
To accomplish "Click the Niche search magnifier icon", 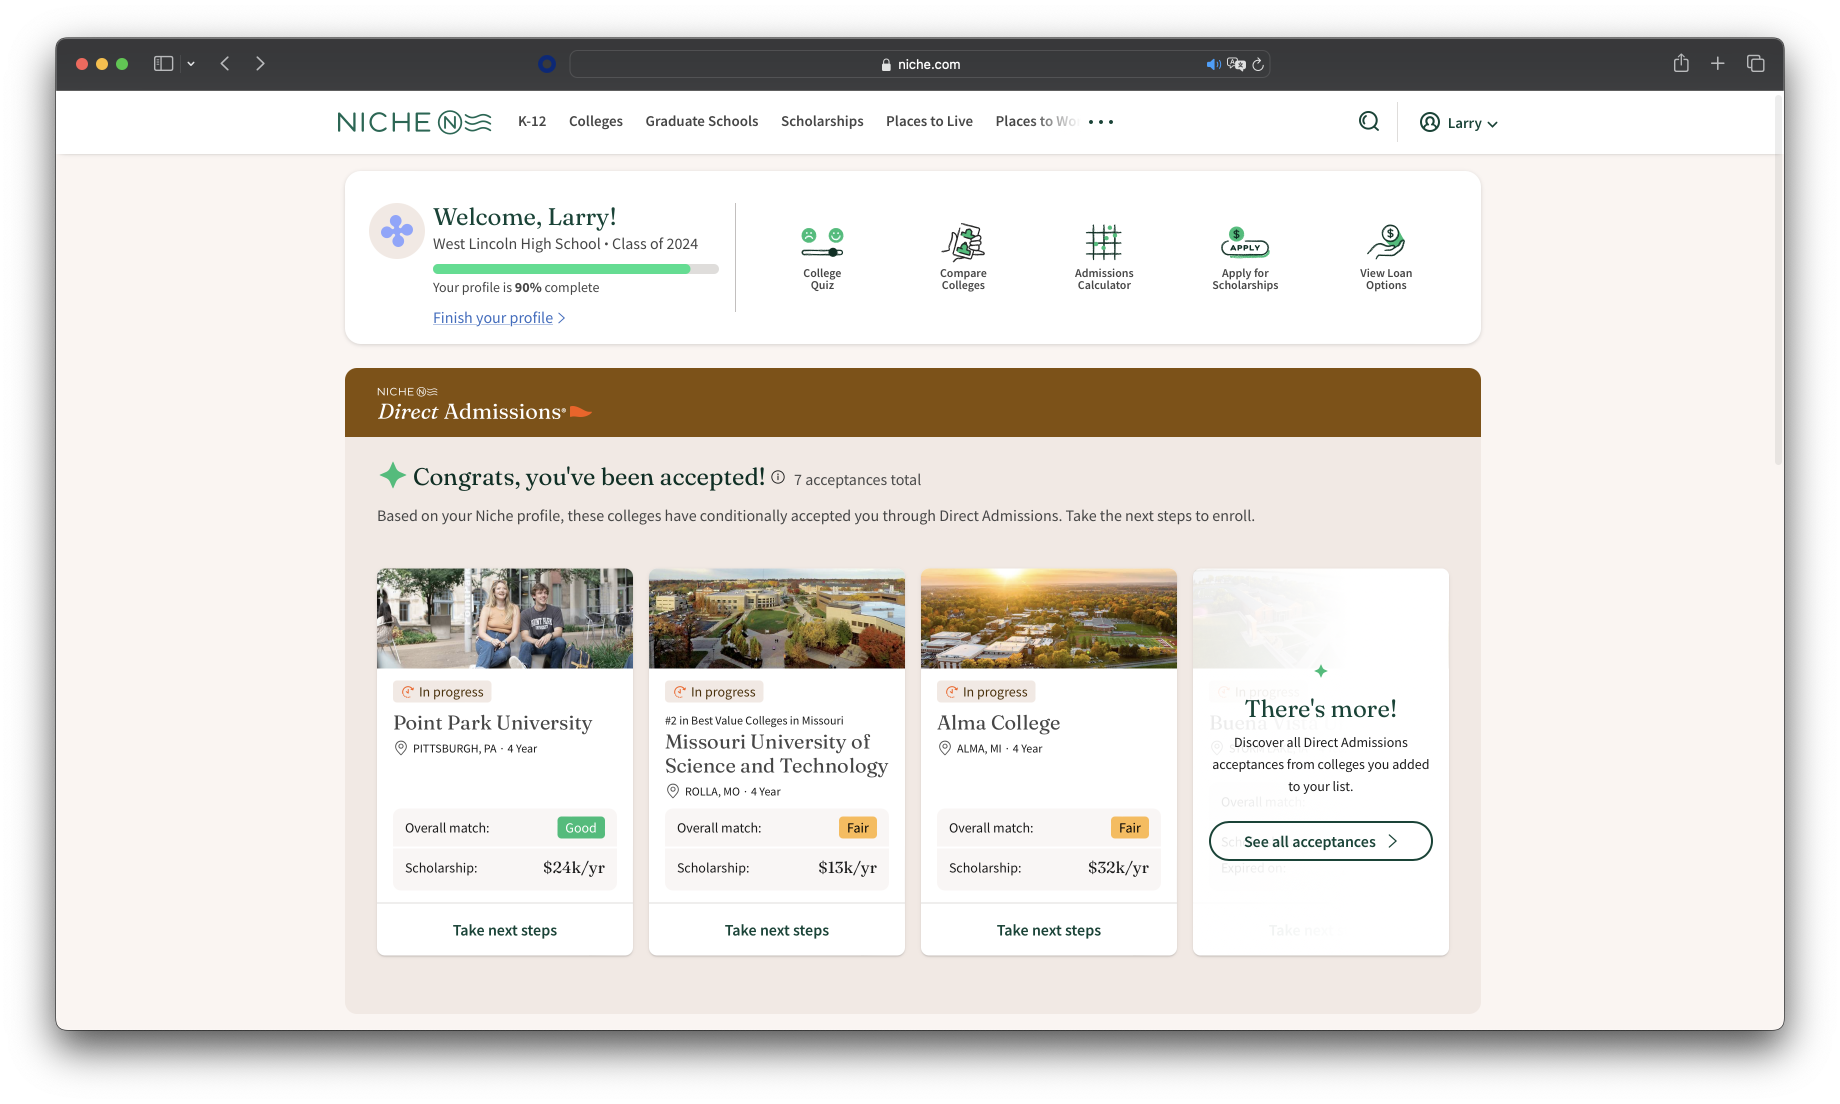I will pos(1369,122).
